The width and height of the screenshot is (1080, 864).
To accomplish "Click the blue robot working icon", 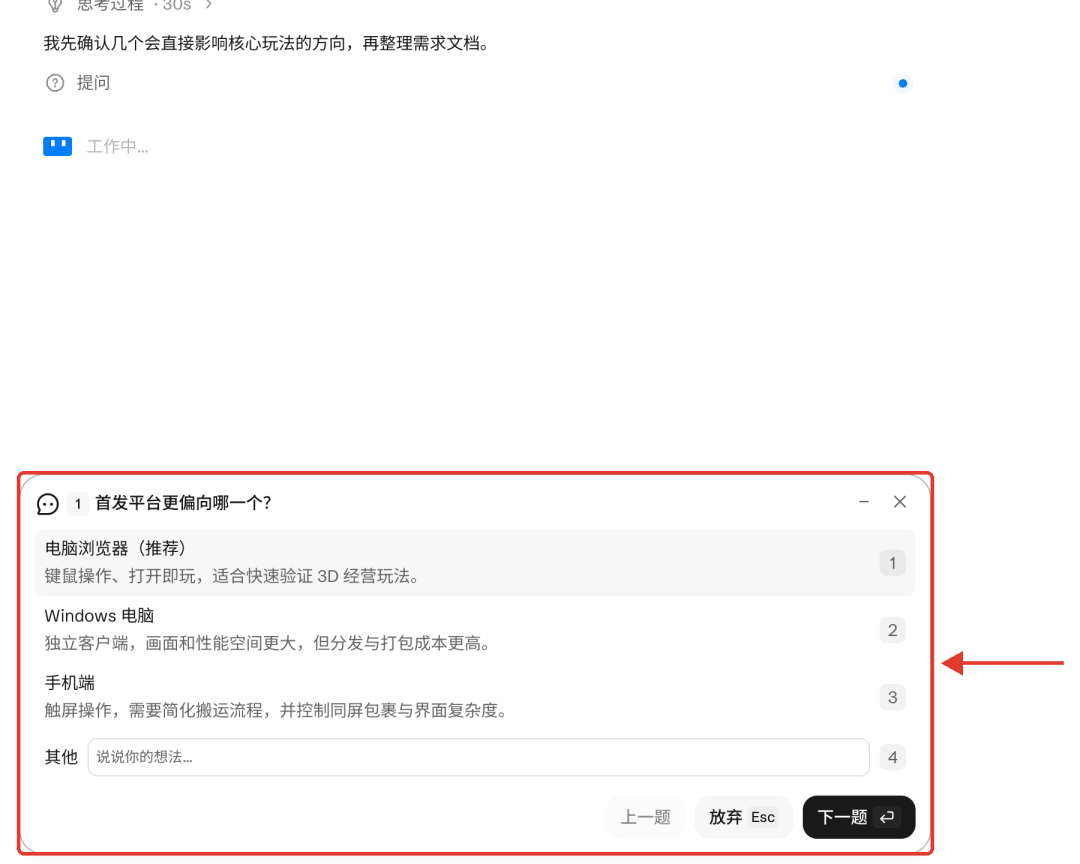I will tap(58, 146).
